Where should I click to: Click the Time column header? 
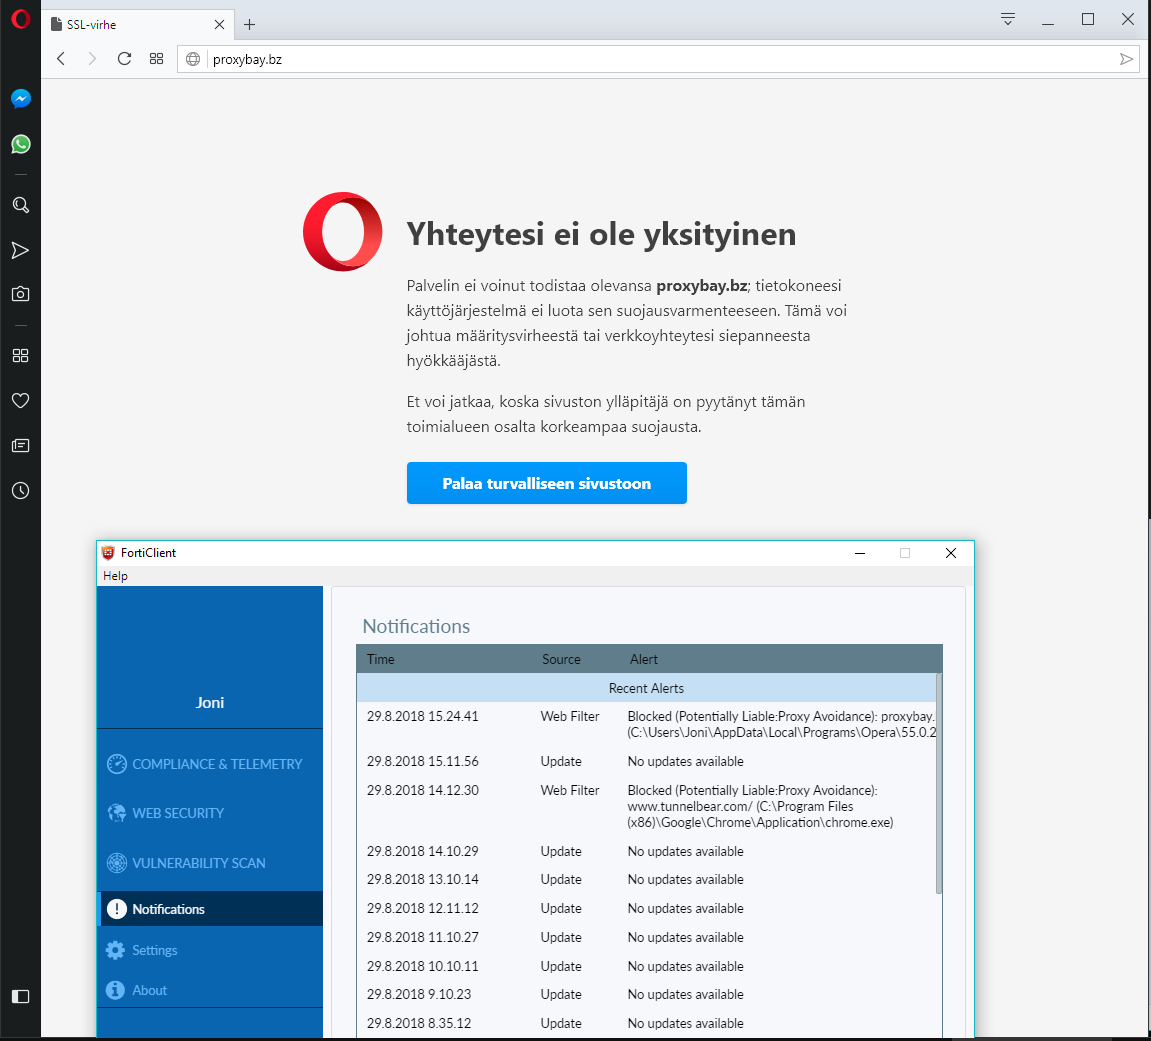tap(381, 659)
